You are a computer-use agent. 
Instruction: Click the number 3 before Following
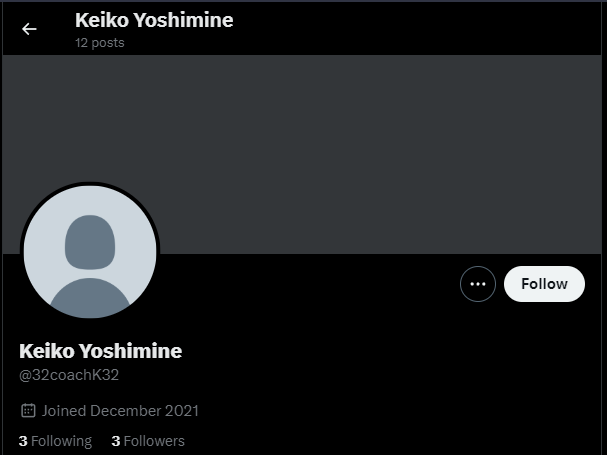(23, 441)
